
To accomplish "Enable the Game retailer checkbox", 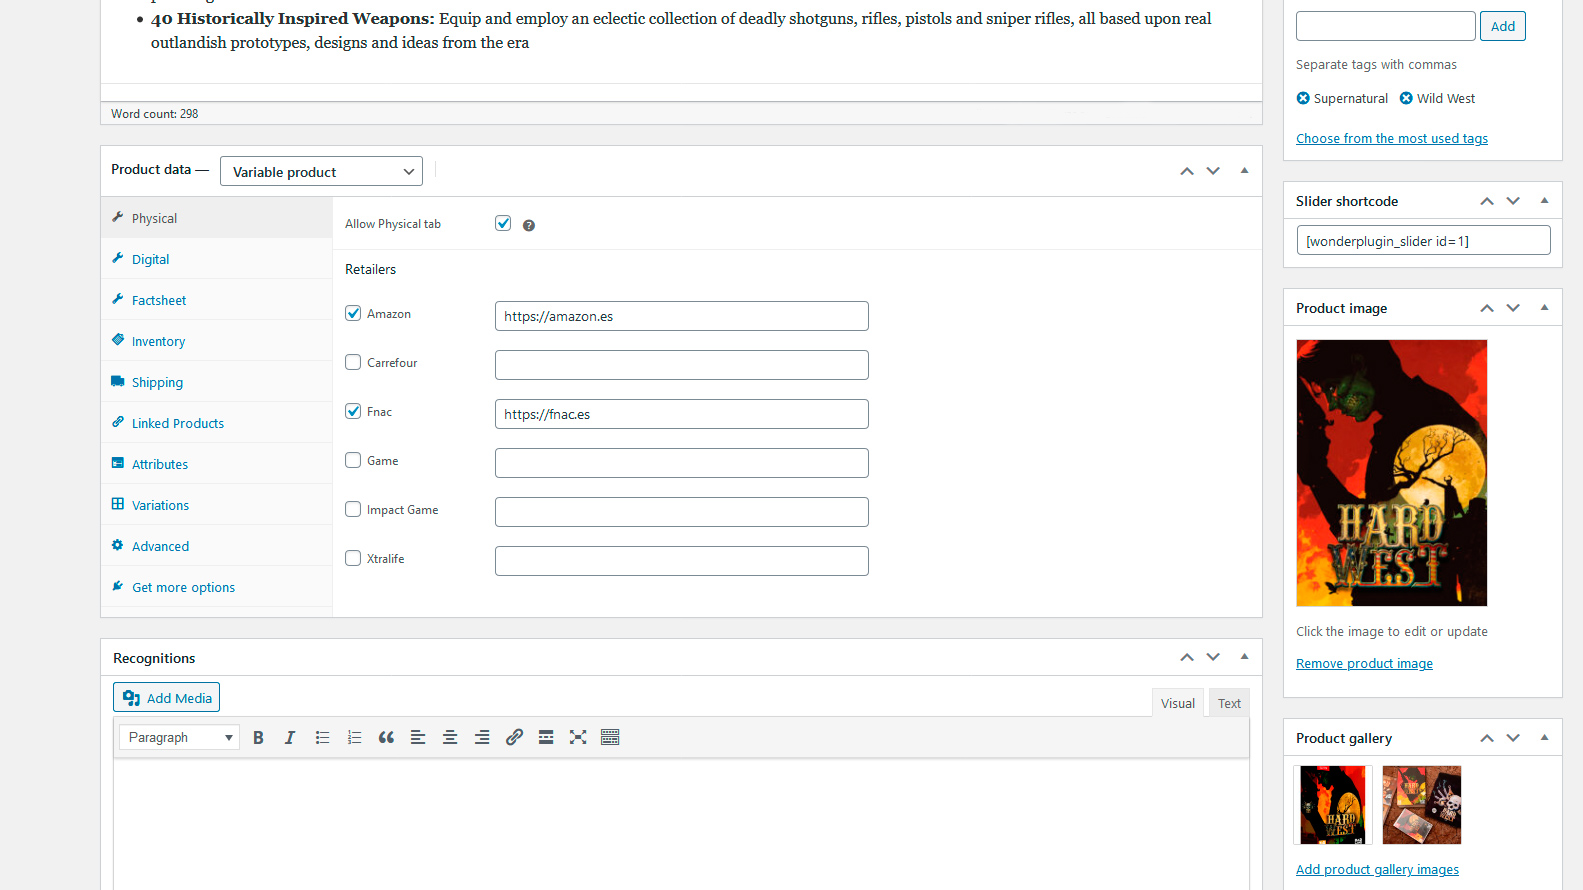I will [x=353, y=460].
